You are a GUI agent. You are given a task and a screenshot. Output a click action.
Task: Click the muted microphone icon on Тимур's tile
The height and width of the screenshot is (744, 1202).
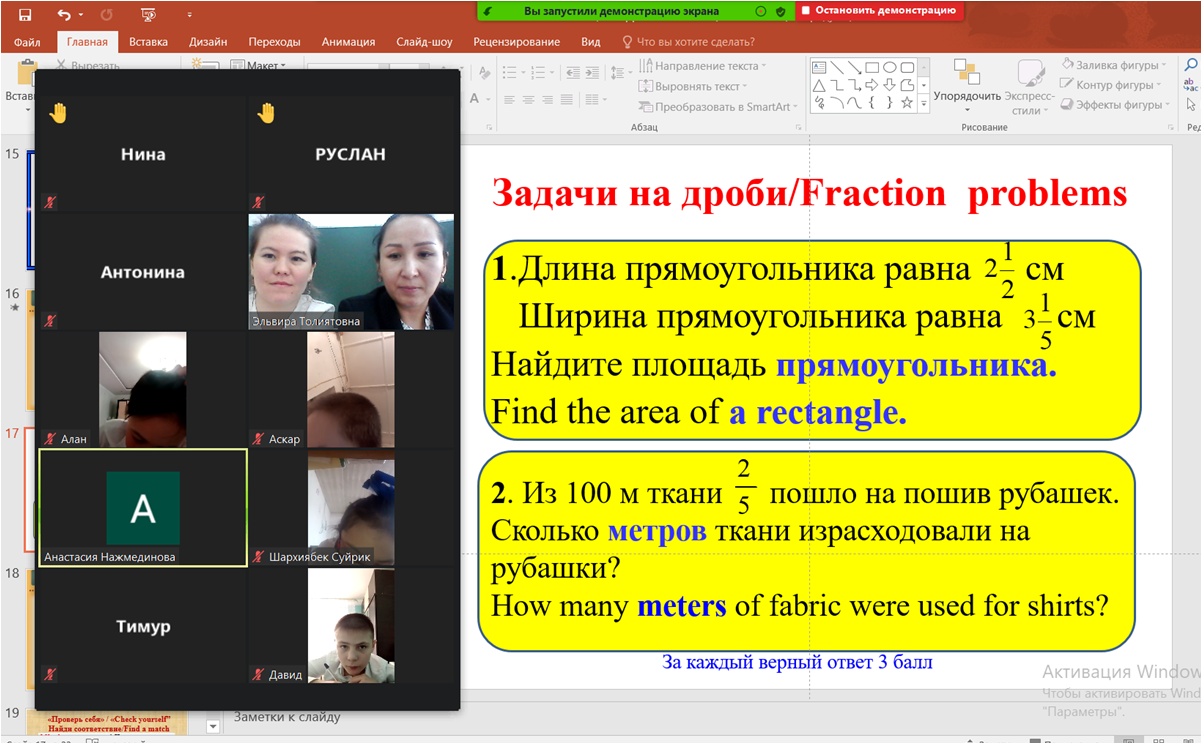[x=50, y=675]
